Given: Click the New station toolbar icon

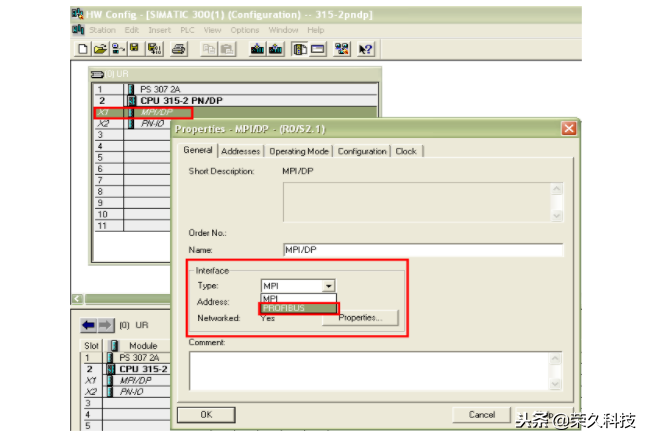Looking at the screenshot, I should (x=83, y=48).
